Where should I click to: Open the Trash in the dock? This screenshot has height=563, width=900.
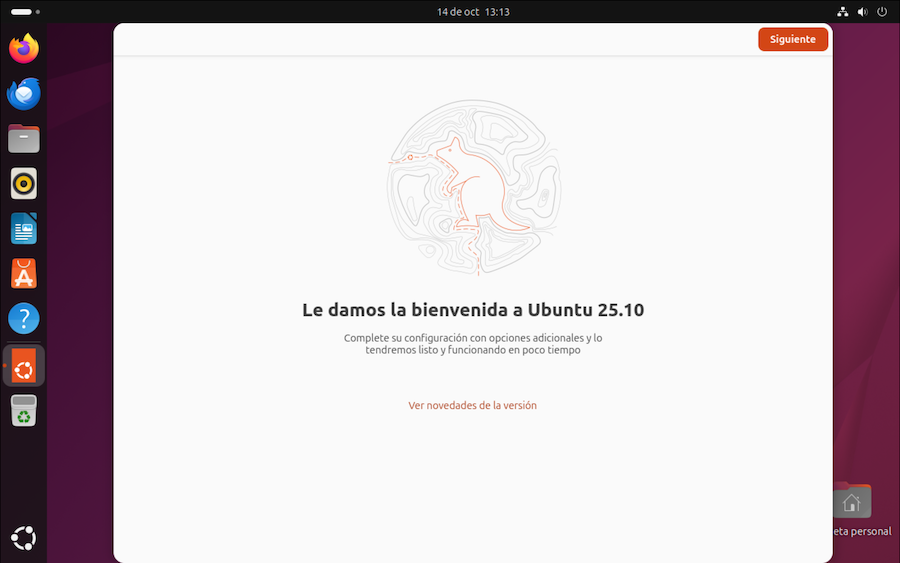(x=24, y=411)
